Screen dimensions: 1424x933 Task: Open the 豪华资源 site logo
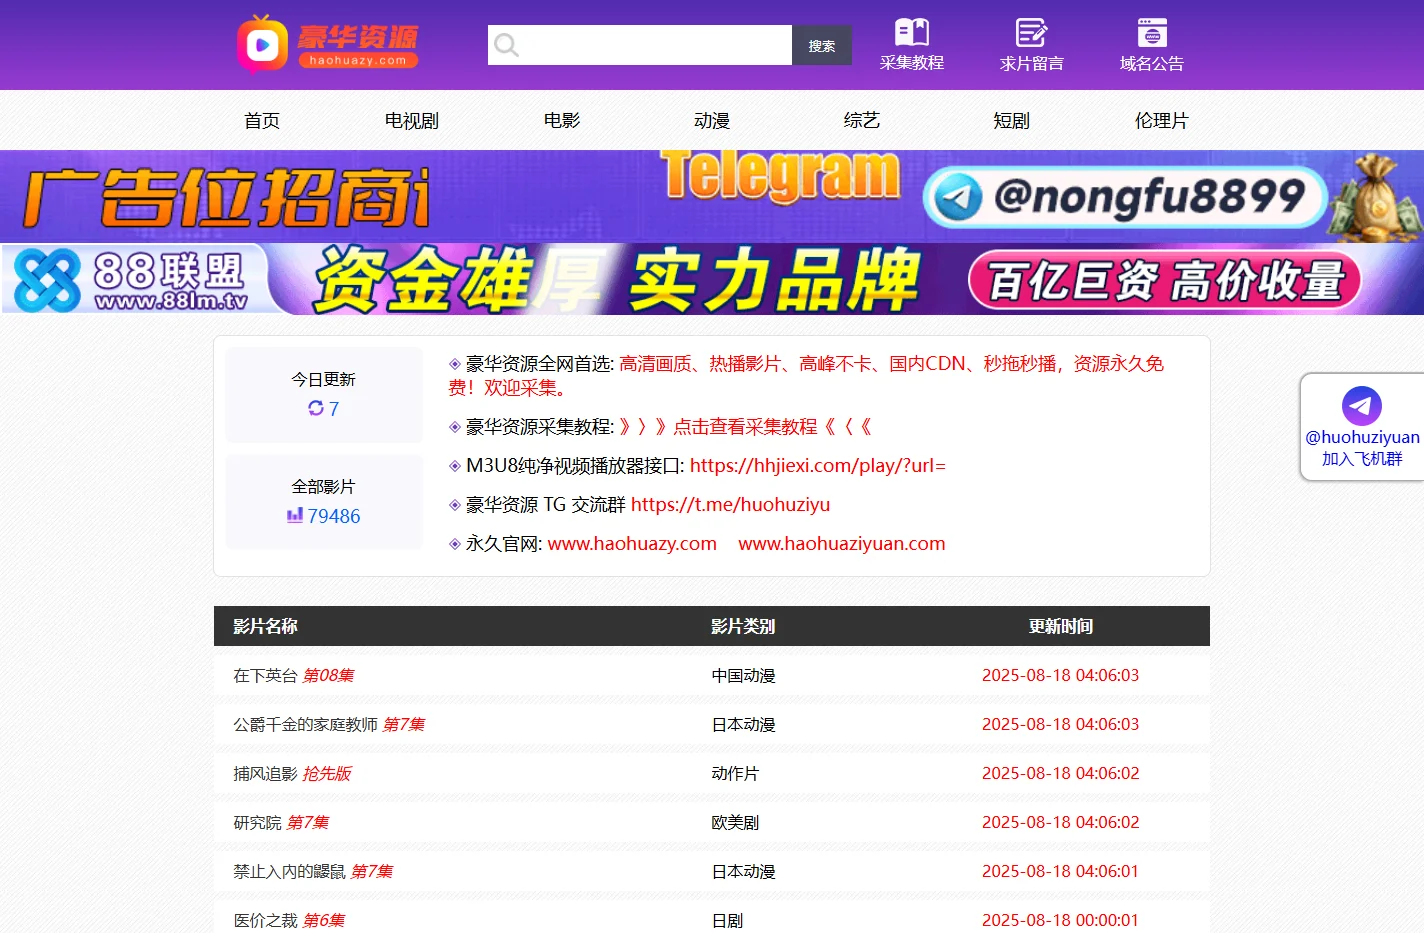328,44
